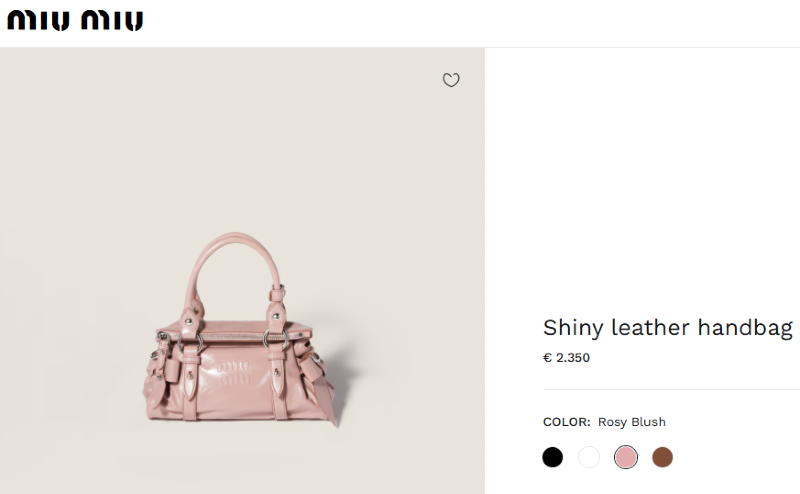Click the € 2.350 price text

point(566,358)
